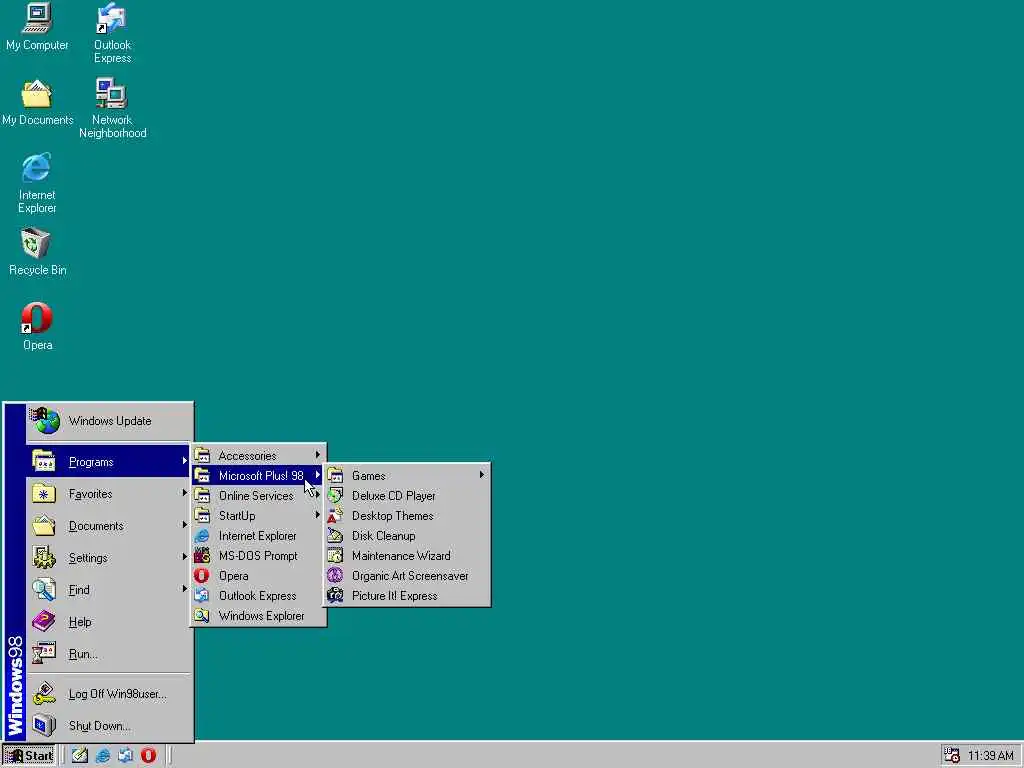The width and height of the screenshot is (1024, 768).
Task: Launch Deluxe CD Player
Action: (x=407, y=496)
